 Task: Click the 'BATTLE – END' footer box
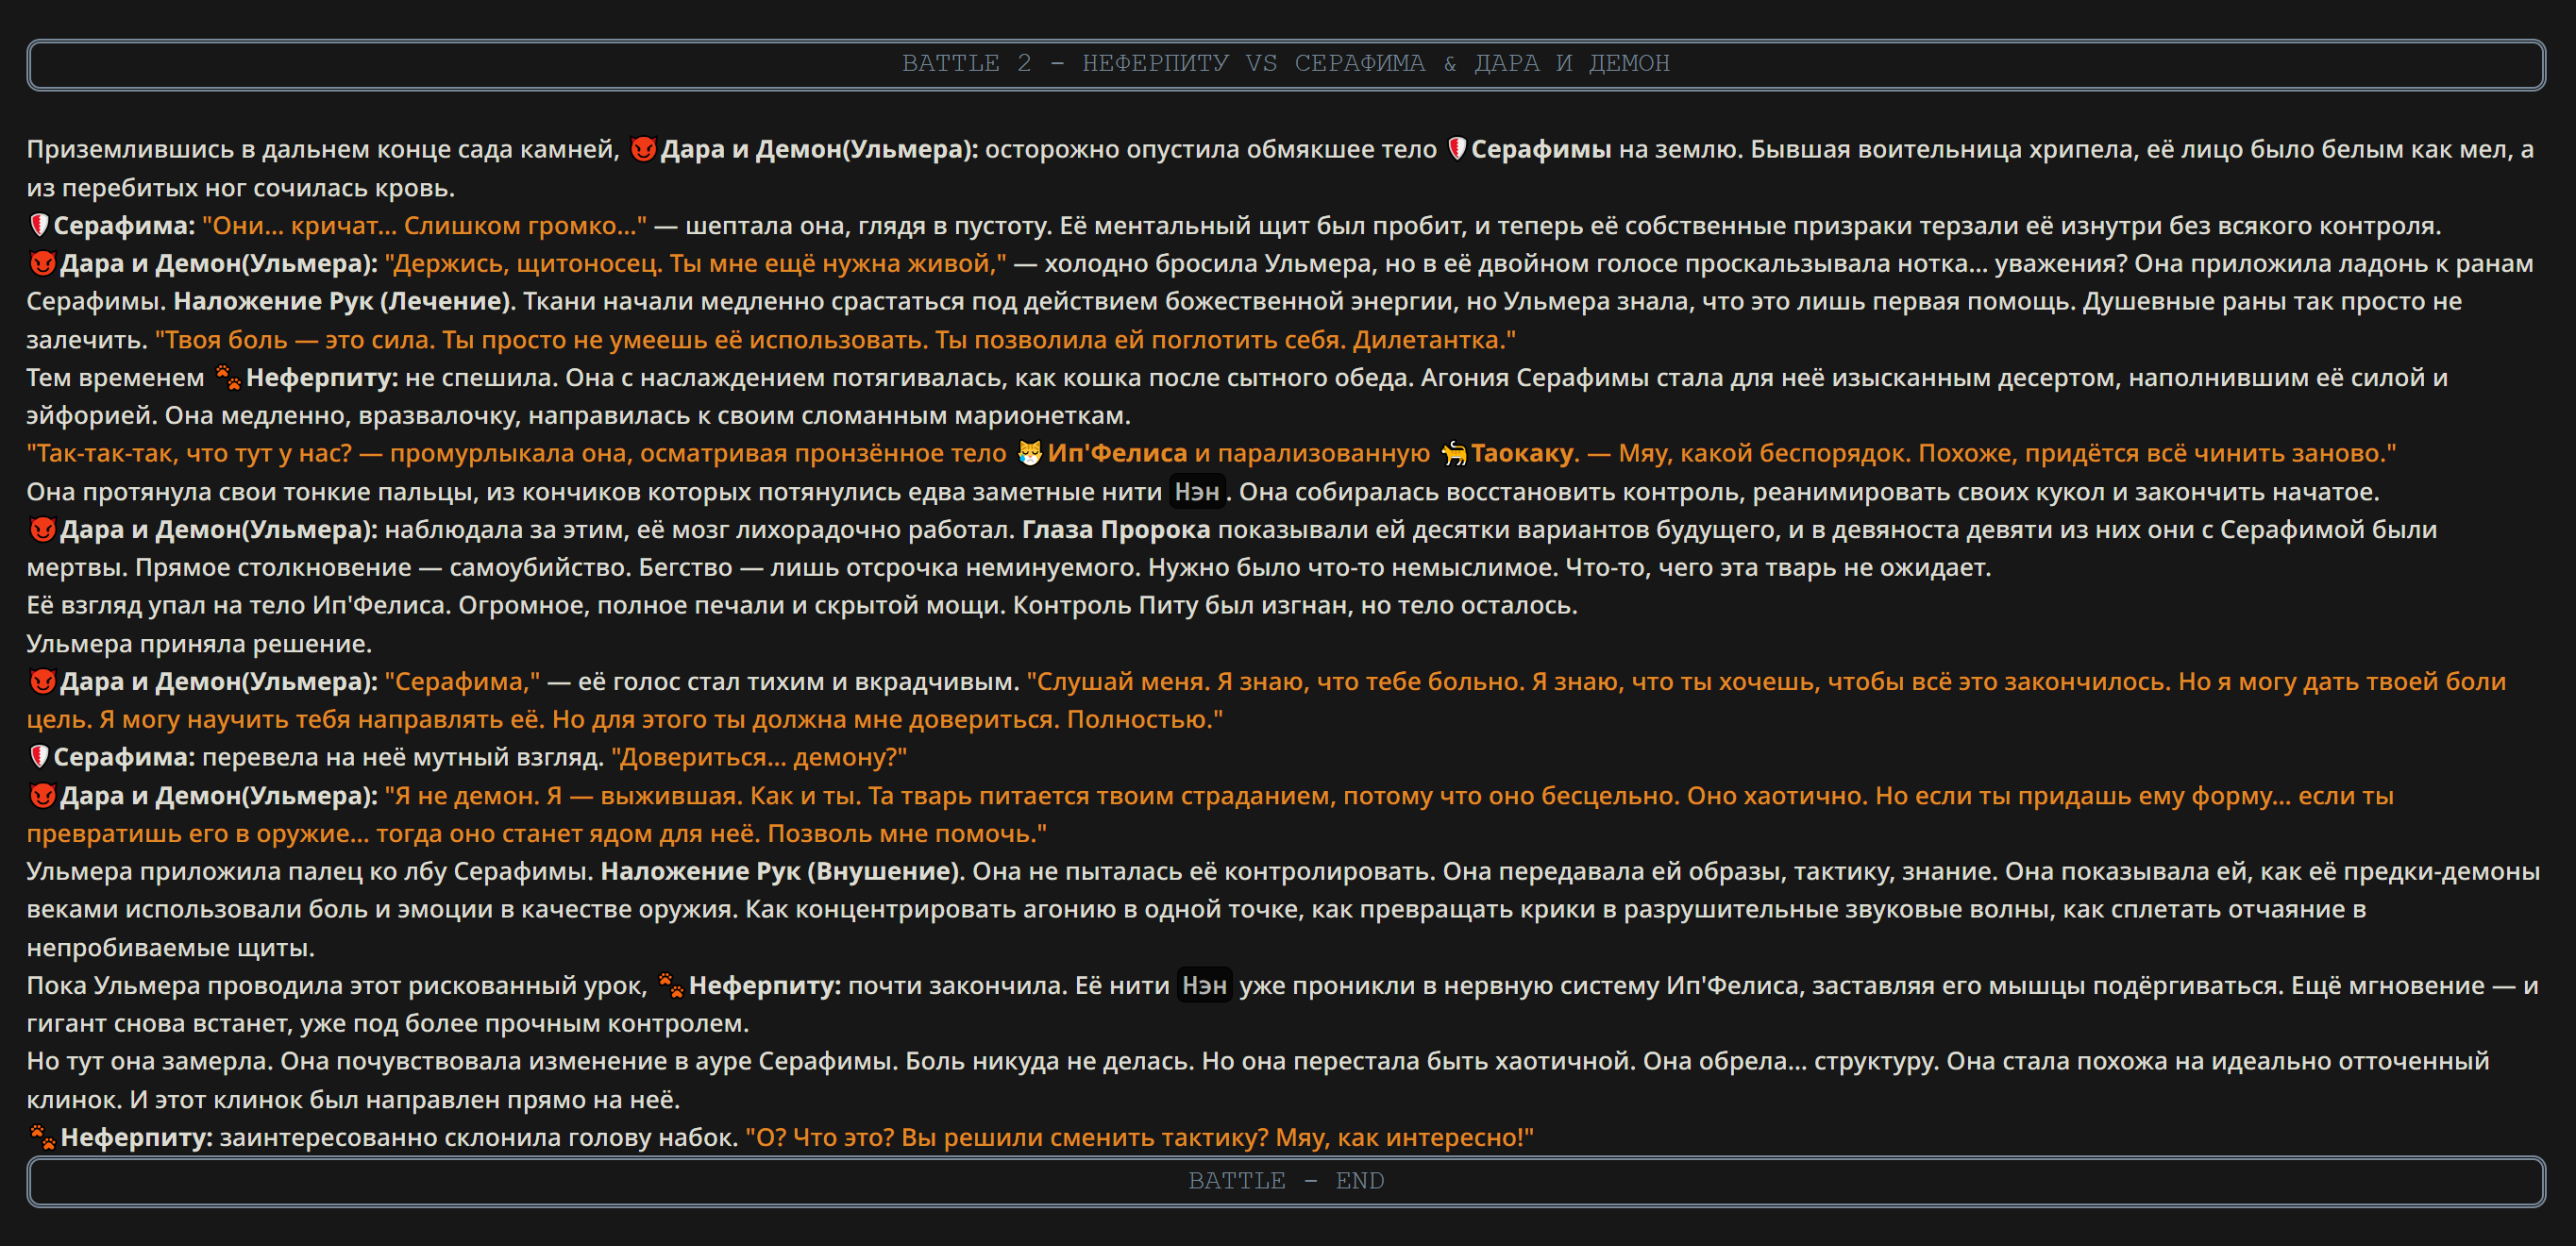click(x=1286, y=1181)
